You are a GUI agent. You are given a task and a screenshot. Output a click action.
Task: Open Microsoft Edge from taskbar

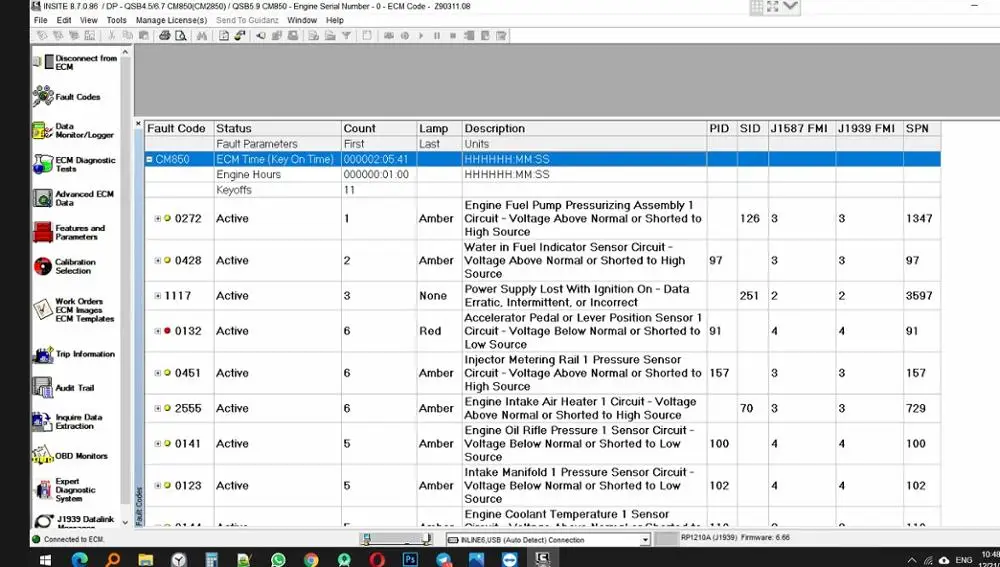[x=80, y=560]
